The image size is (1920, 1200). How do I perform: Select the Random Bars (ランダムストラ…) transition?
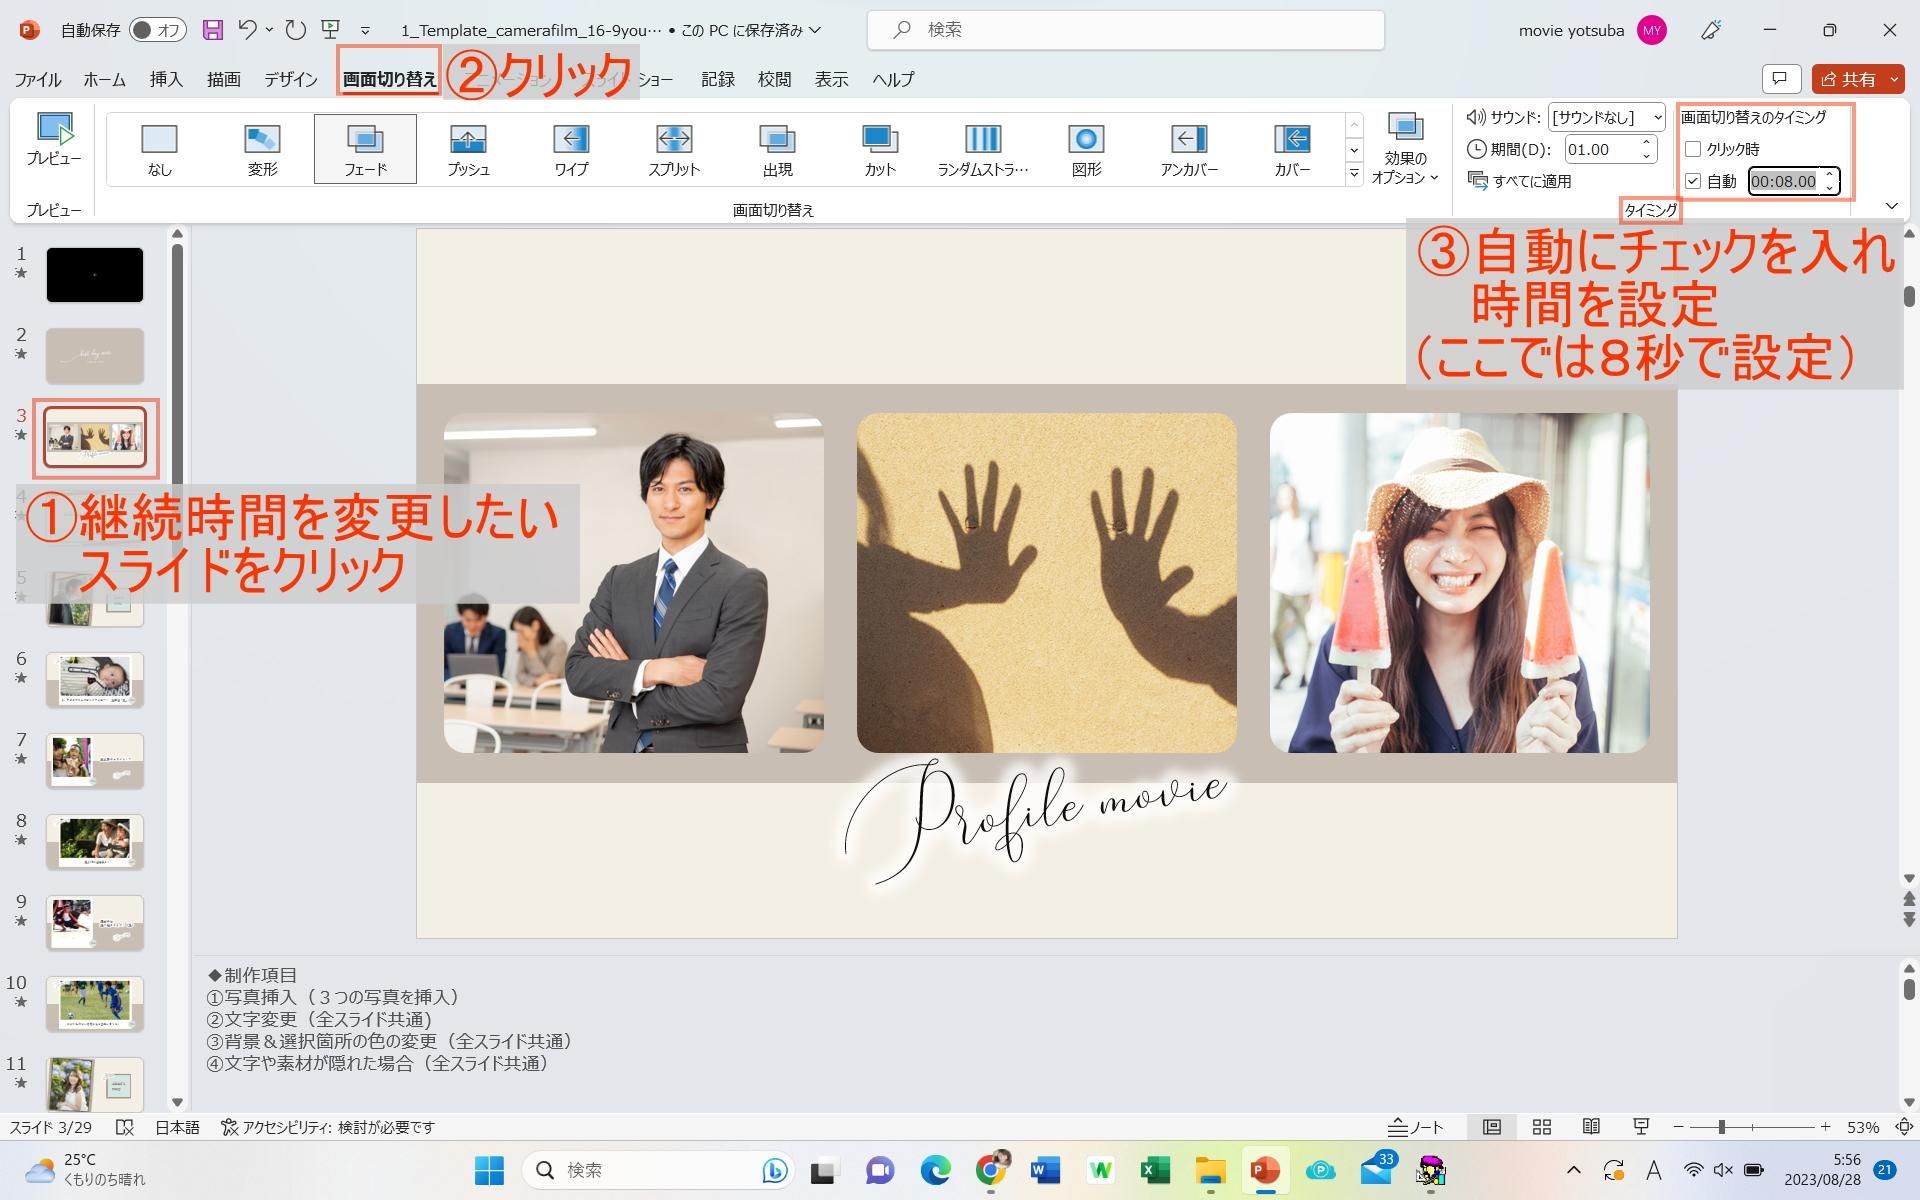[x=983, y=149]
